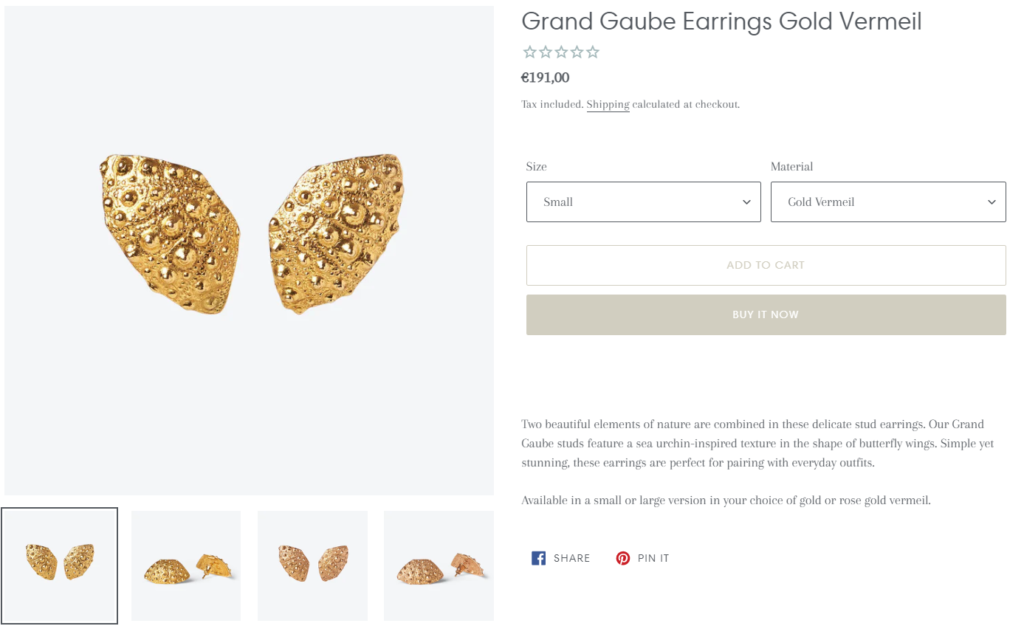The height and width of the screenshot is (626, 1024).
Task: Open the Size dropdown showing Small
Action: [x=643, y=202]
